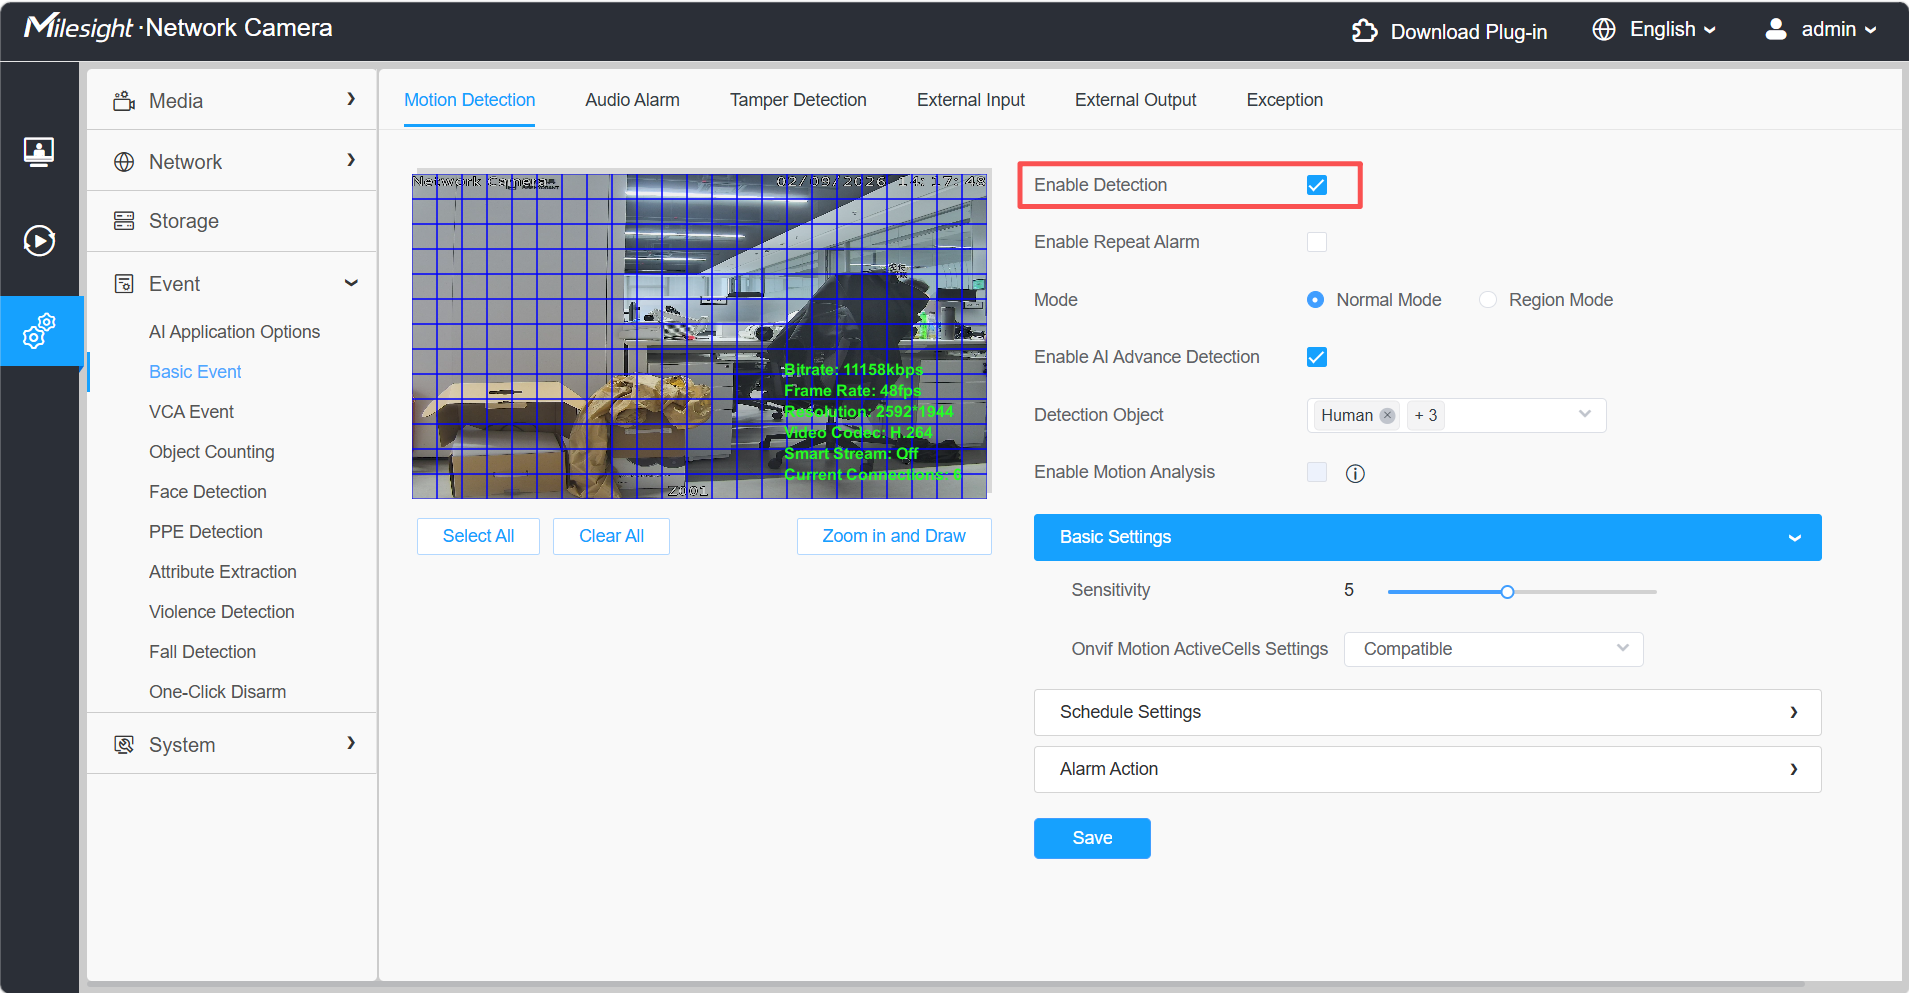Toggle the Enable Detection checkbox
The image size is (1909, 993).
[1317, 185]
